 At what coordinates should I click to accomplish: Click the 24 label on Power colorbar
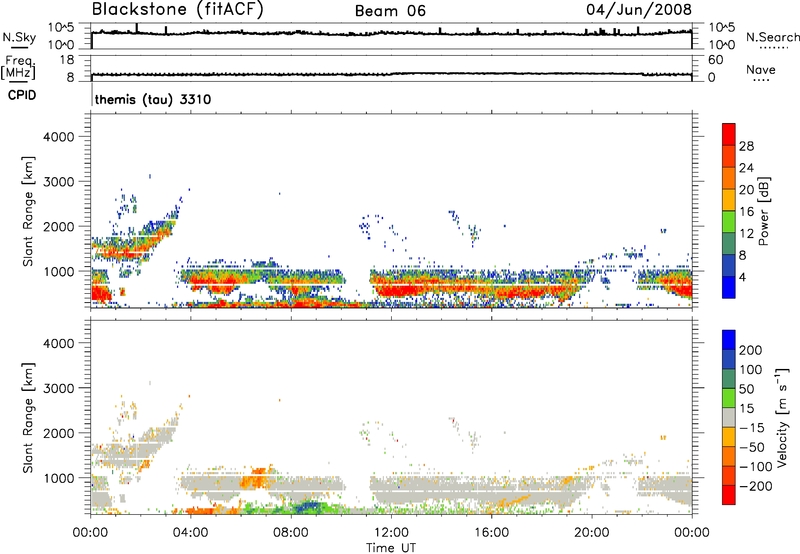click(746, 168)
